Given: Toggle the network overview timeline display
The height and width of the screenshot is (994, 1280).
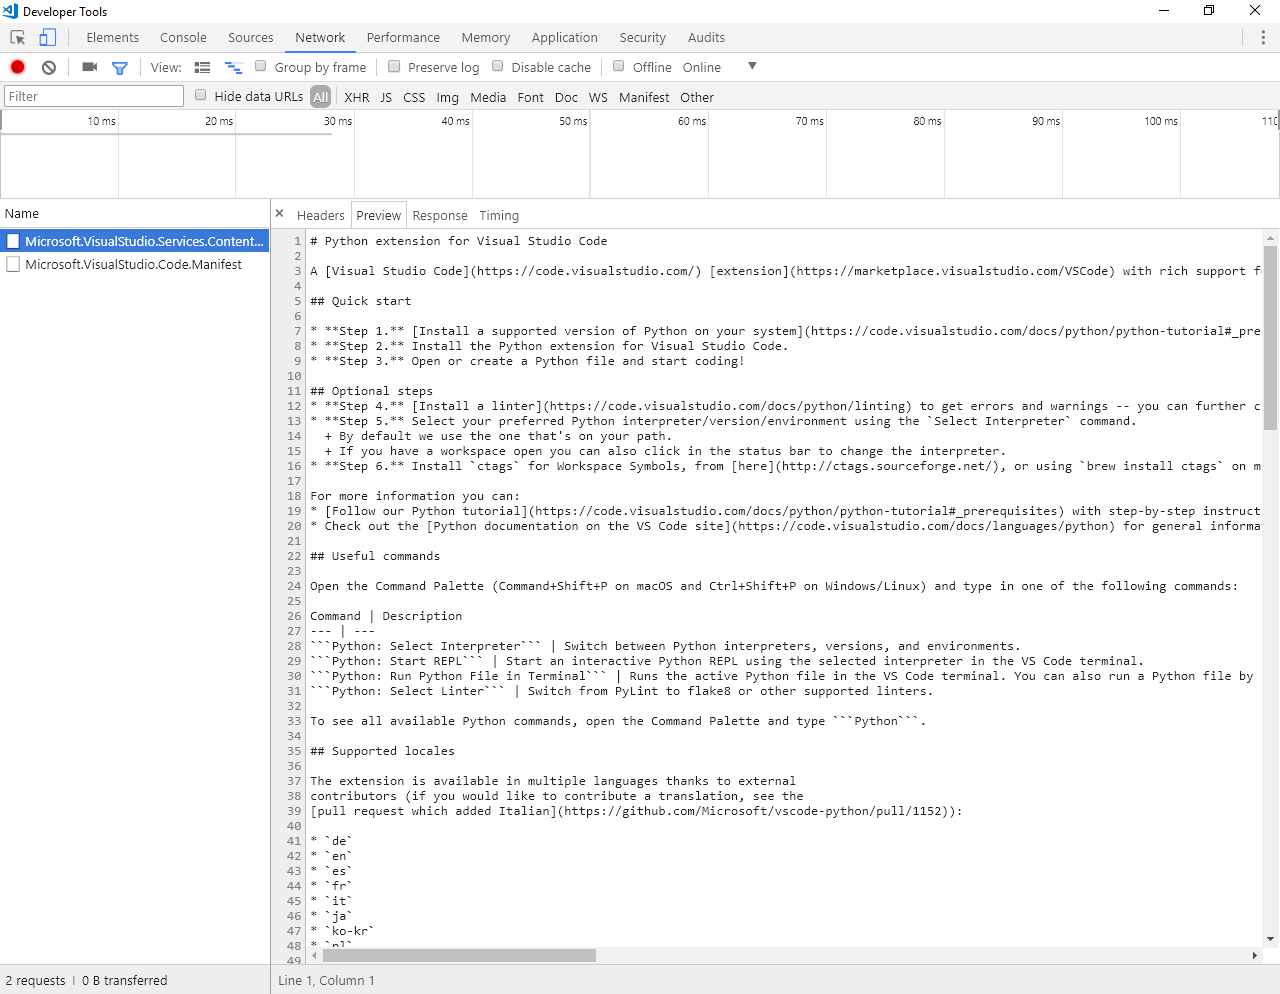Looking at the screenshot, I should coord(234,67).
